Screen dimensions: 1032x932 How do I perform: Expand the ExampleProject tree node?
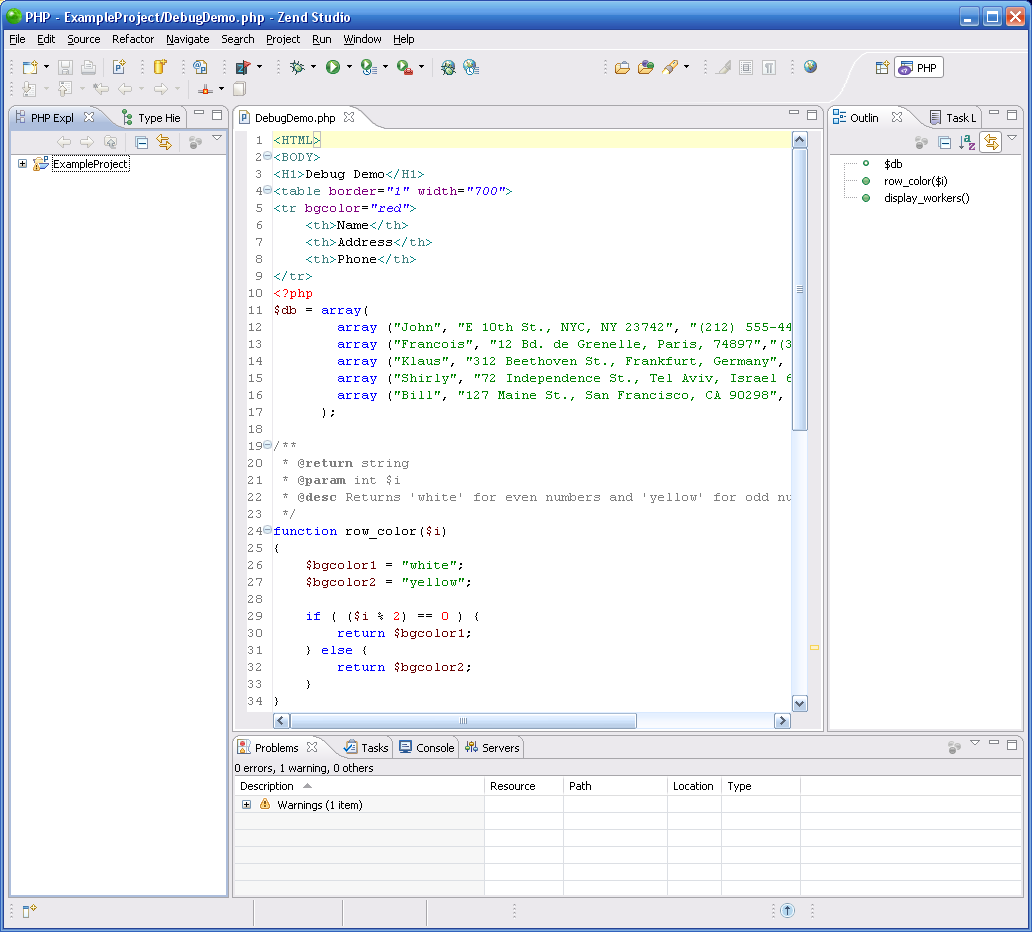(x=22, y=164)
